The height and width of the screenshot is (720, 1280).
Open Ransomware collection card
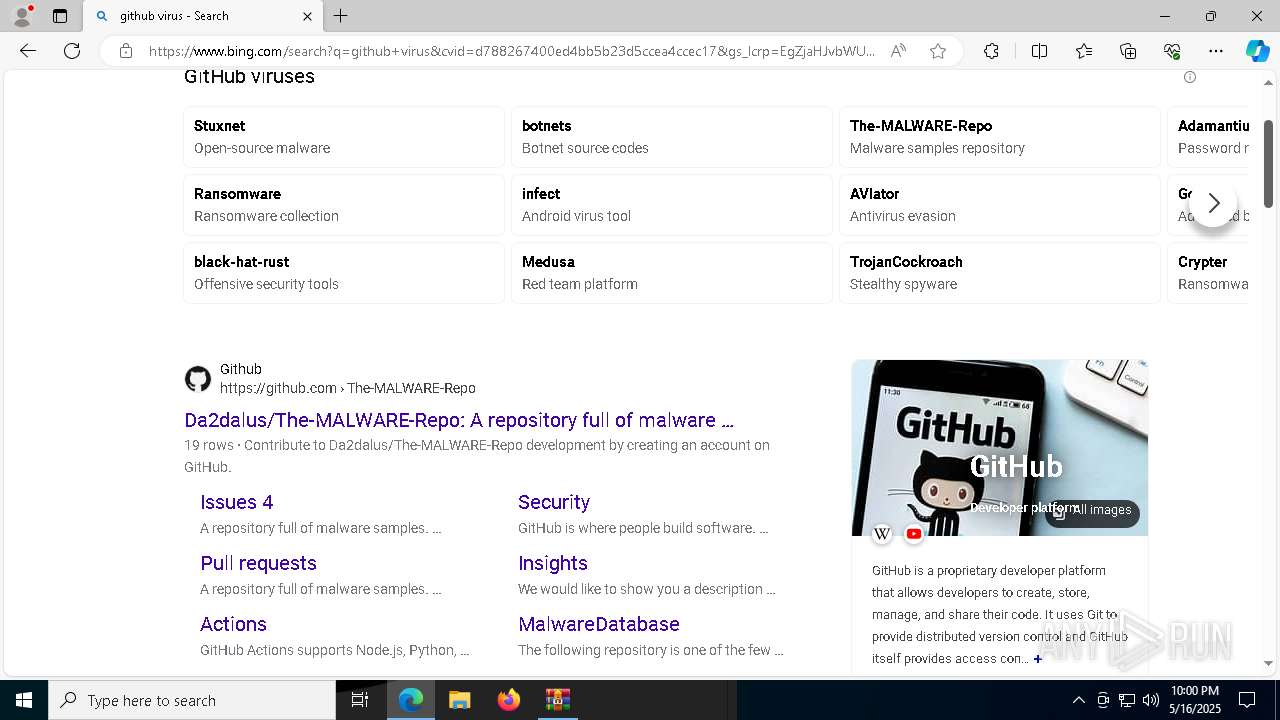pyautogui.click(x=344, y=205)
